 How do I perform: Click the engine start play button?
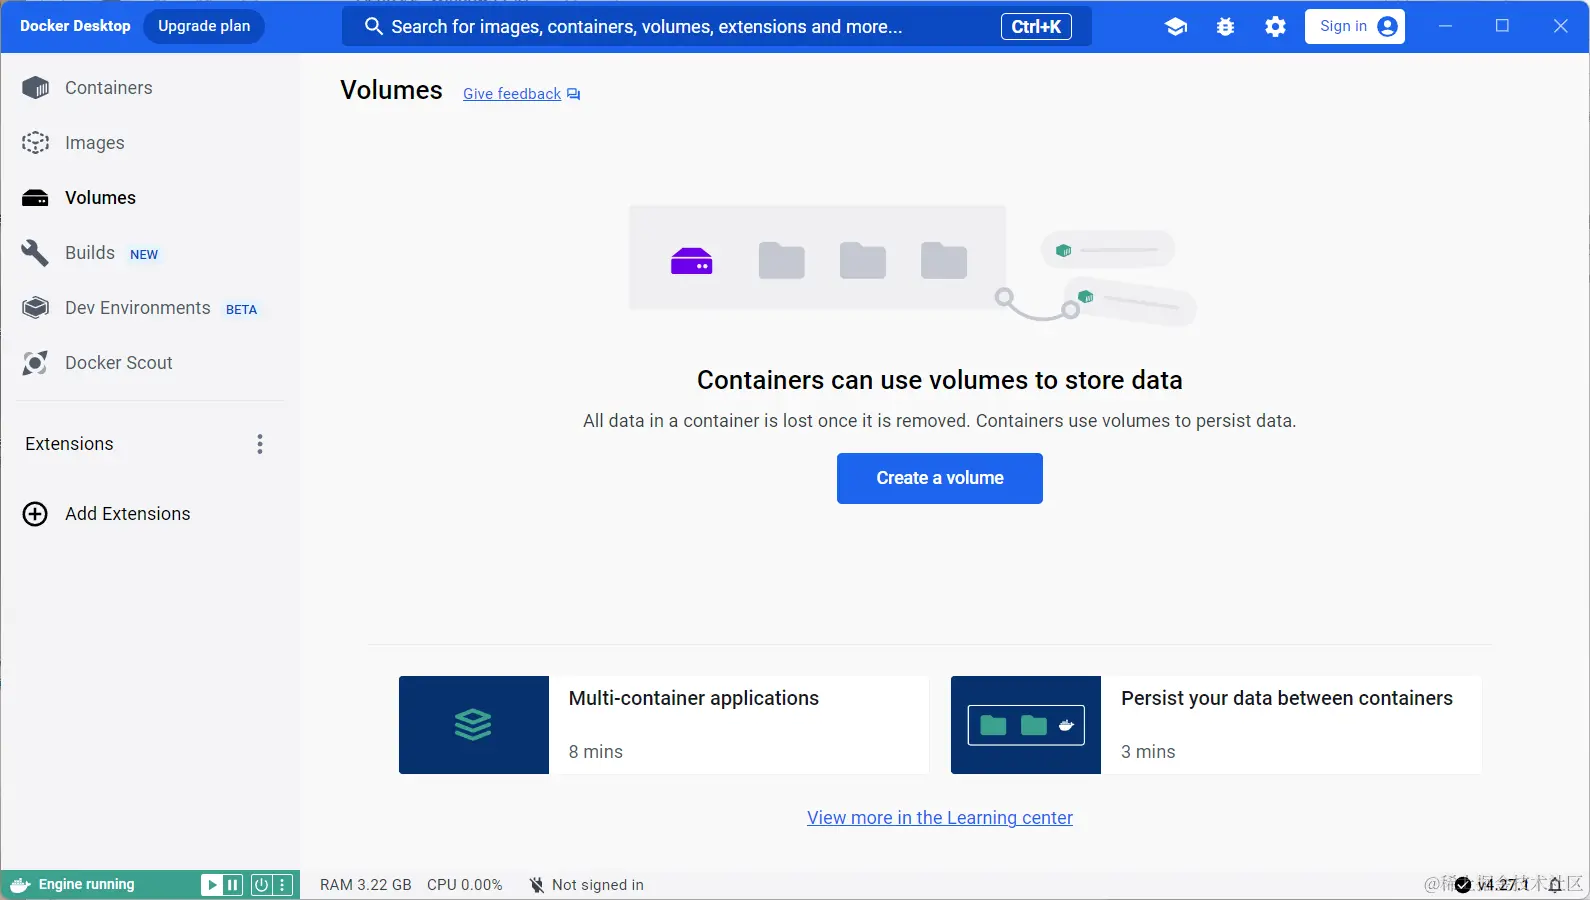tap(211, 885)
